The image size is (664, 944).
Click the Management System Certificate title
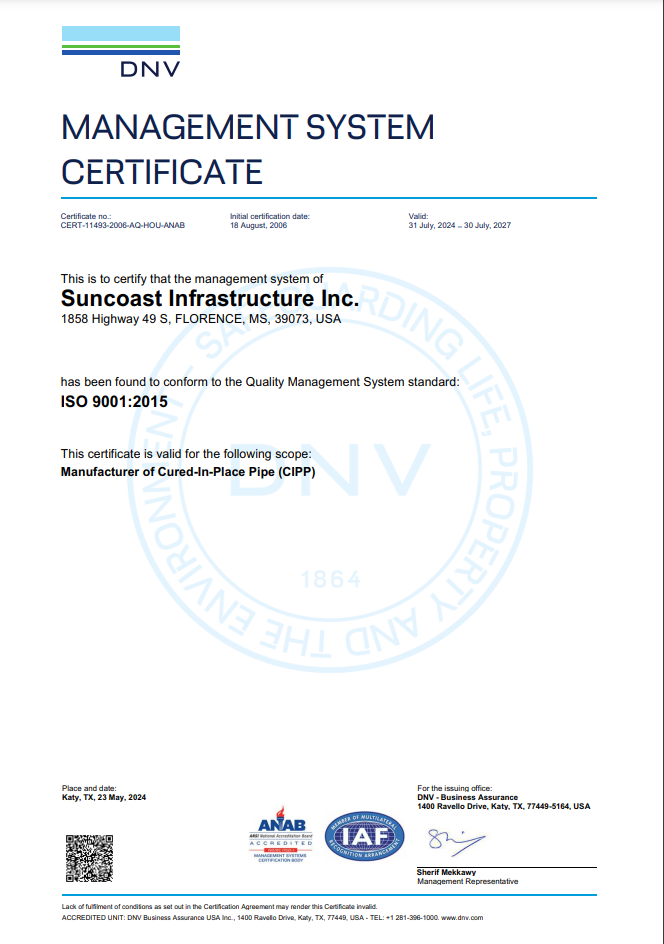click(247, 149)
